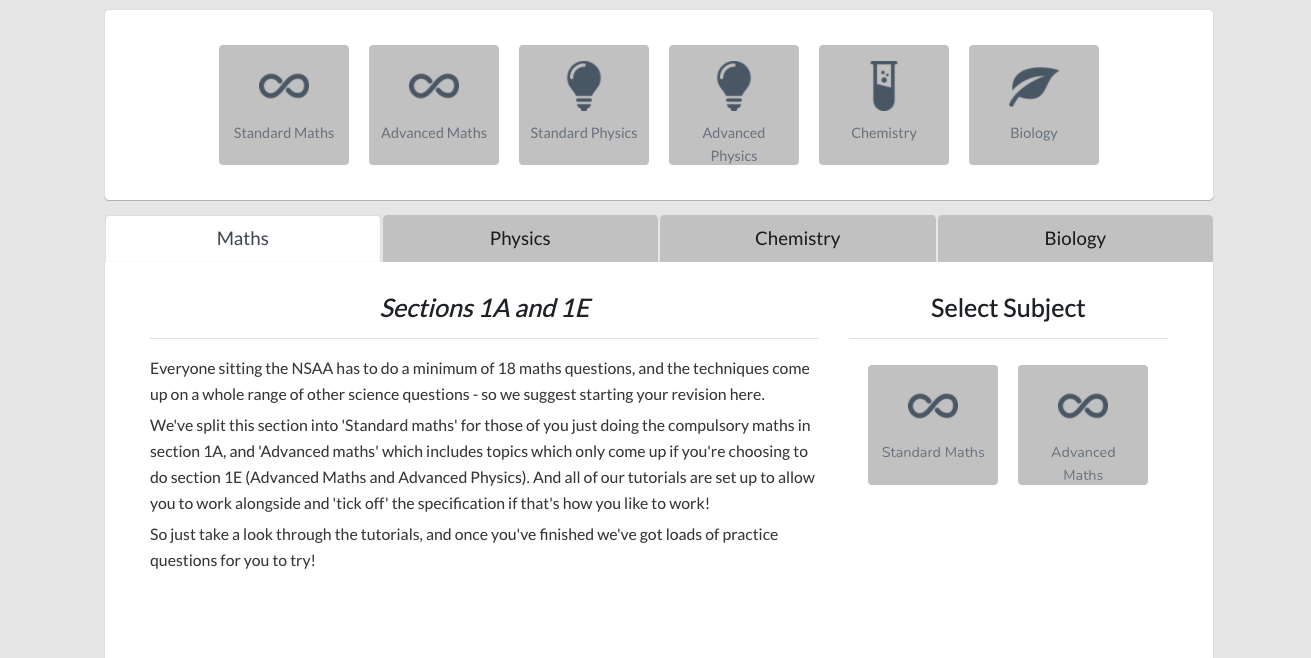Click infinity icon for Standard Maths under Select Subject

[933, 405]
